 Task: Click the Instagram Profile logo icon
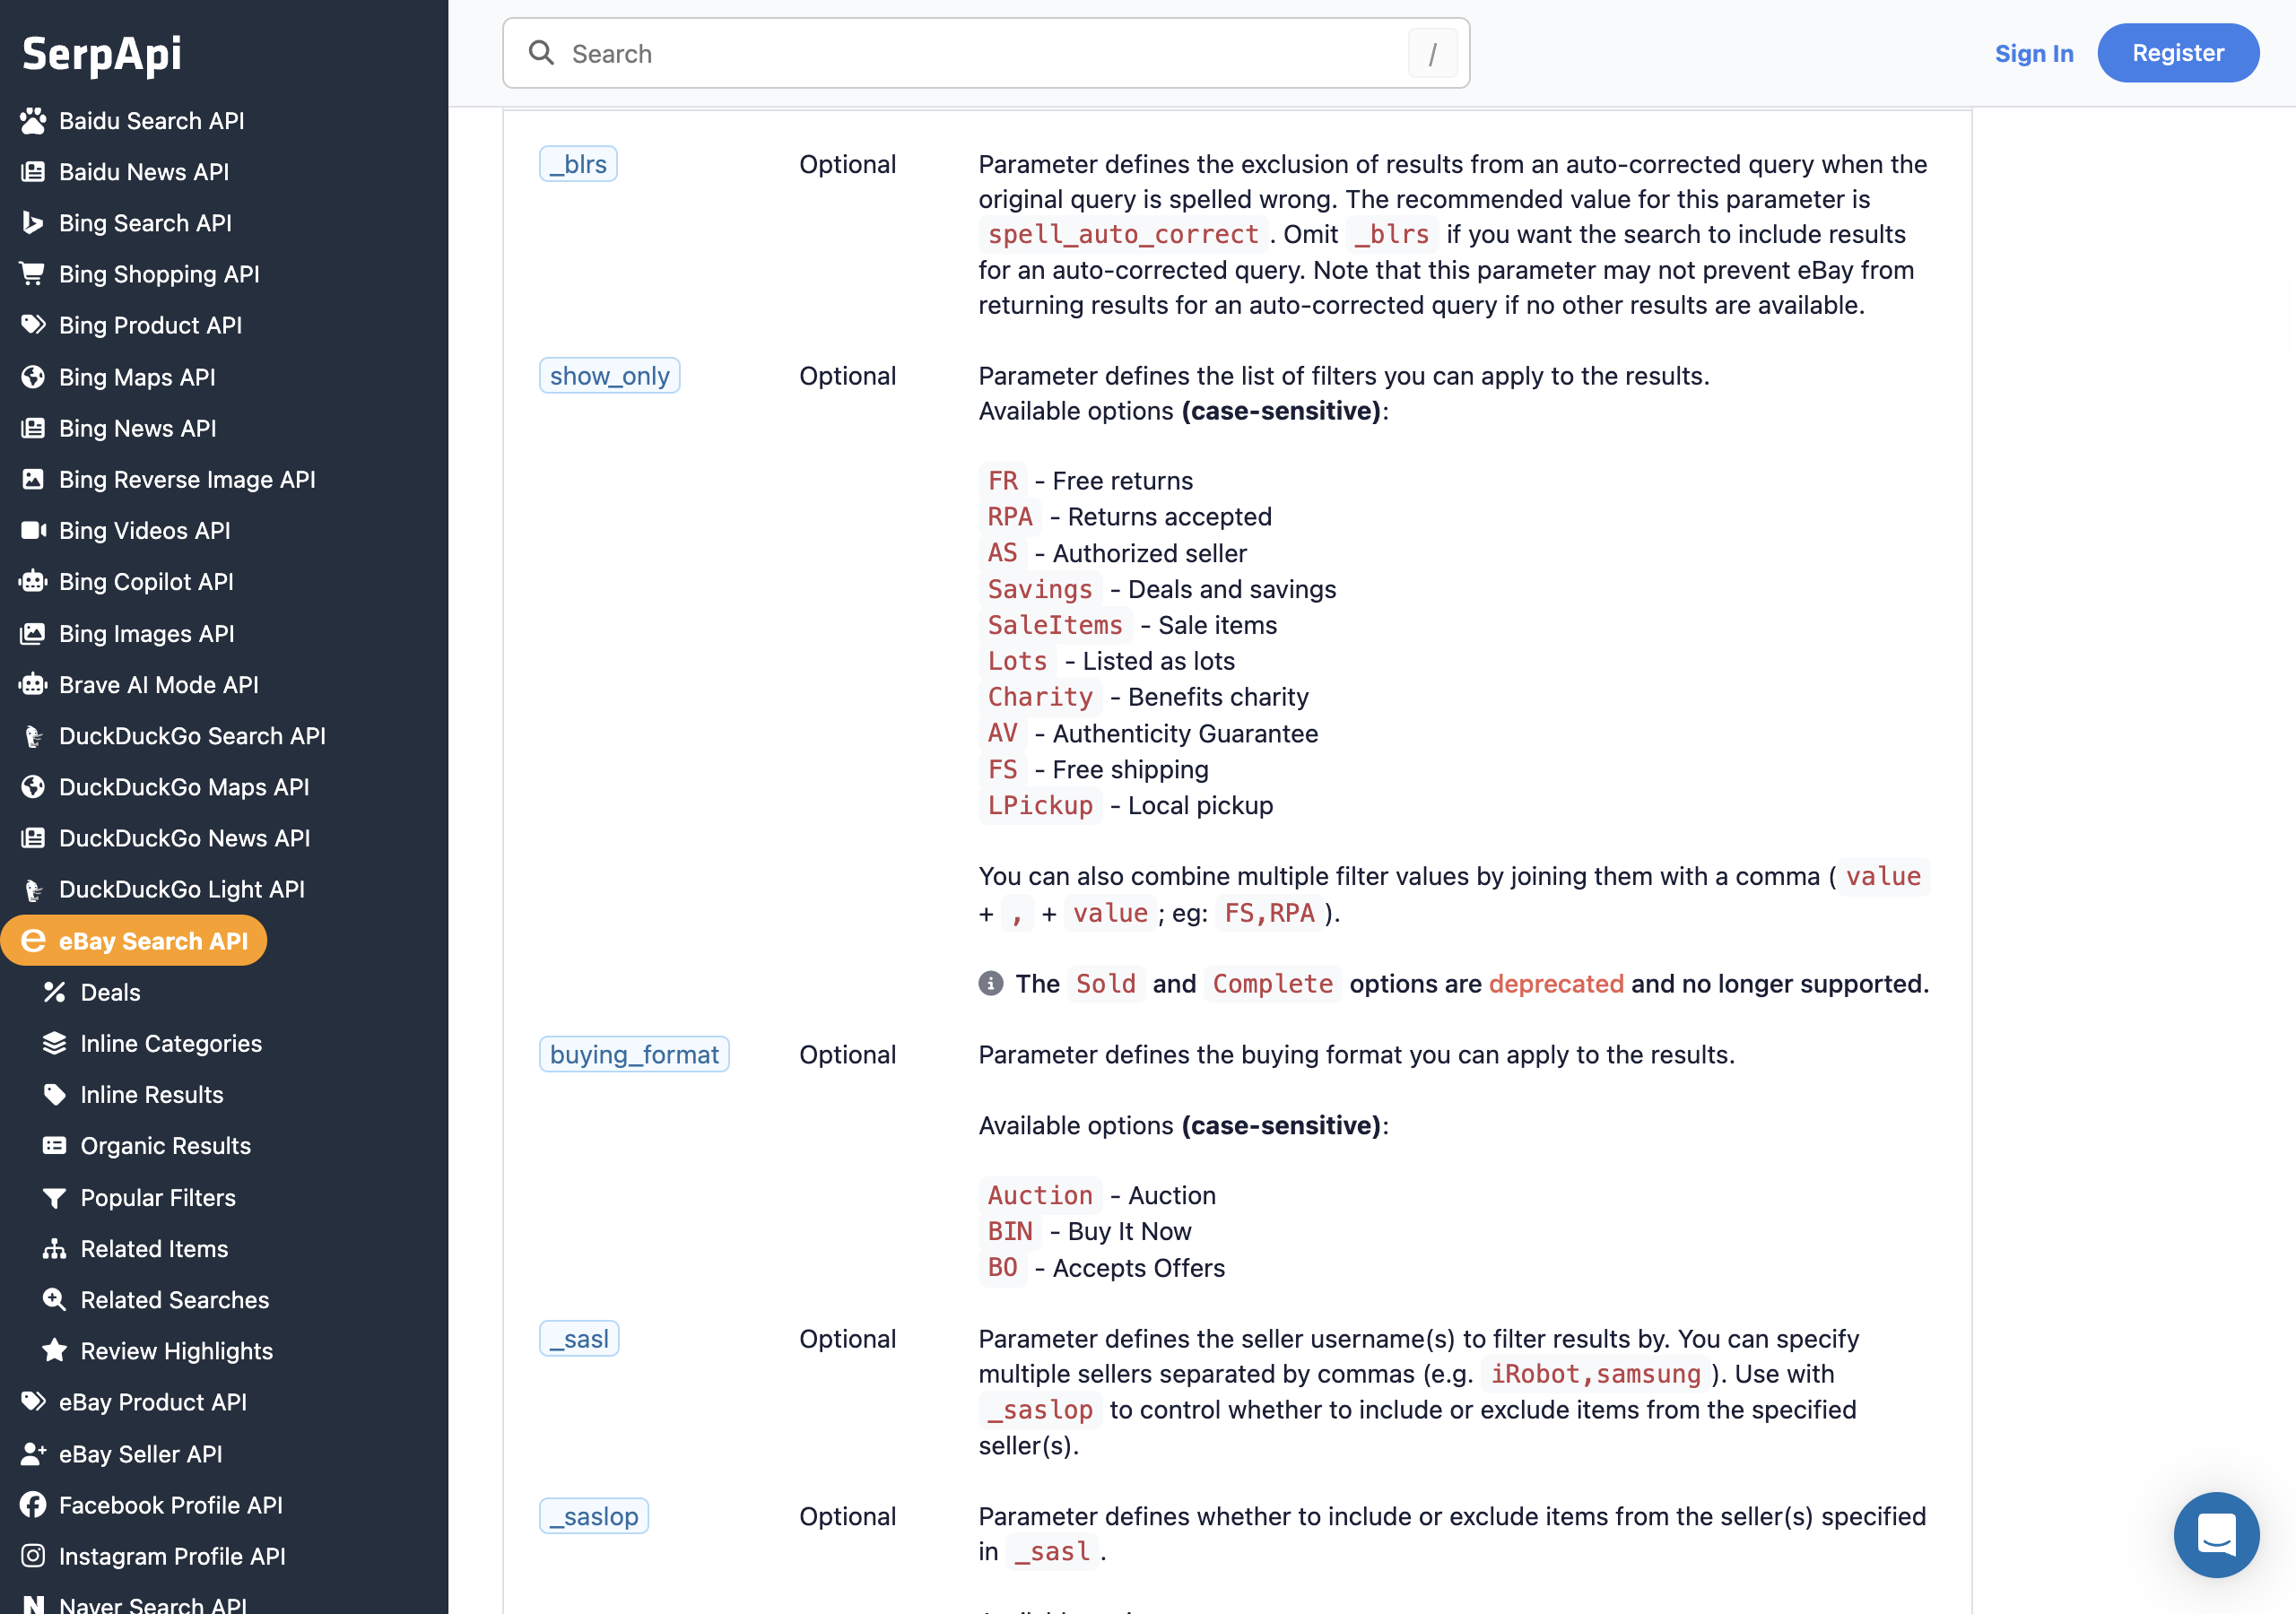33,1556
